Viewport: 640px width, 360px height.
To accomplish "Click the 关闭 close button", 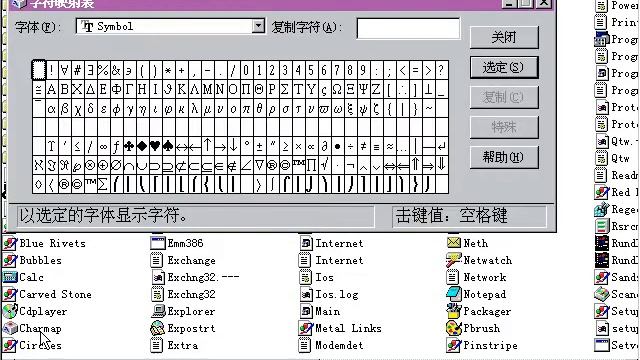I will pos(504,37).
